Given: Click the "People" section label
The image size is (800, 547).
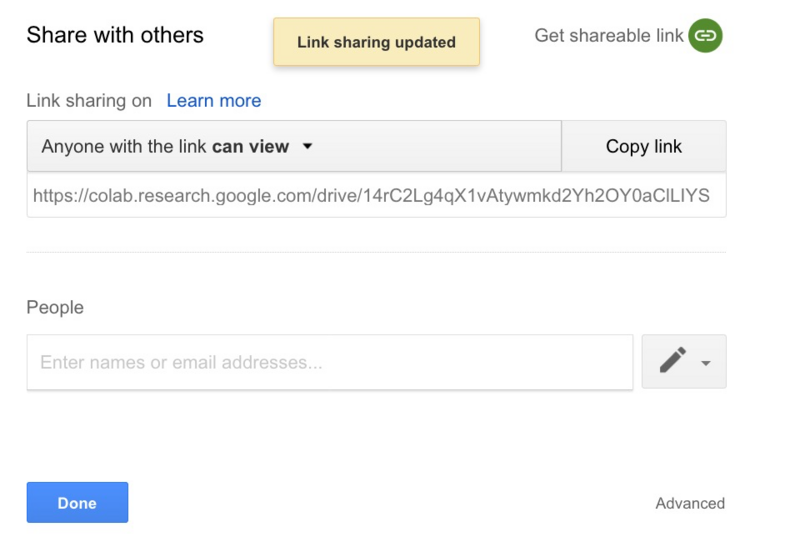Looking at the screenshot, I should (55, 308).
